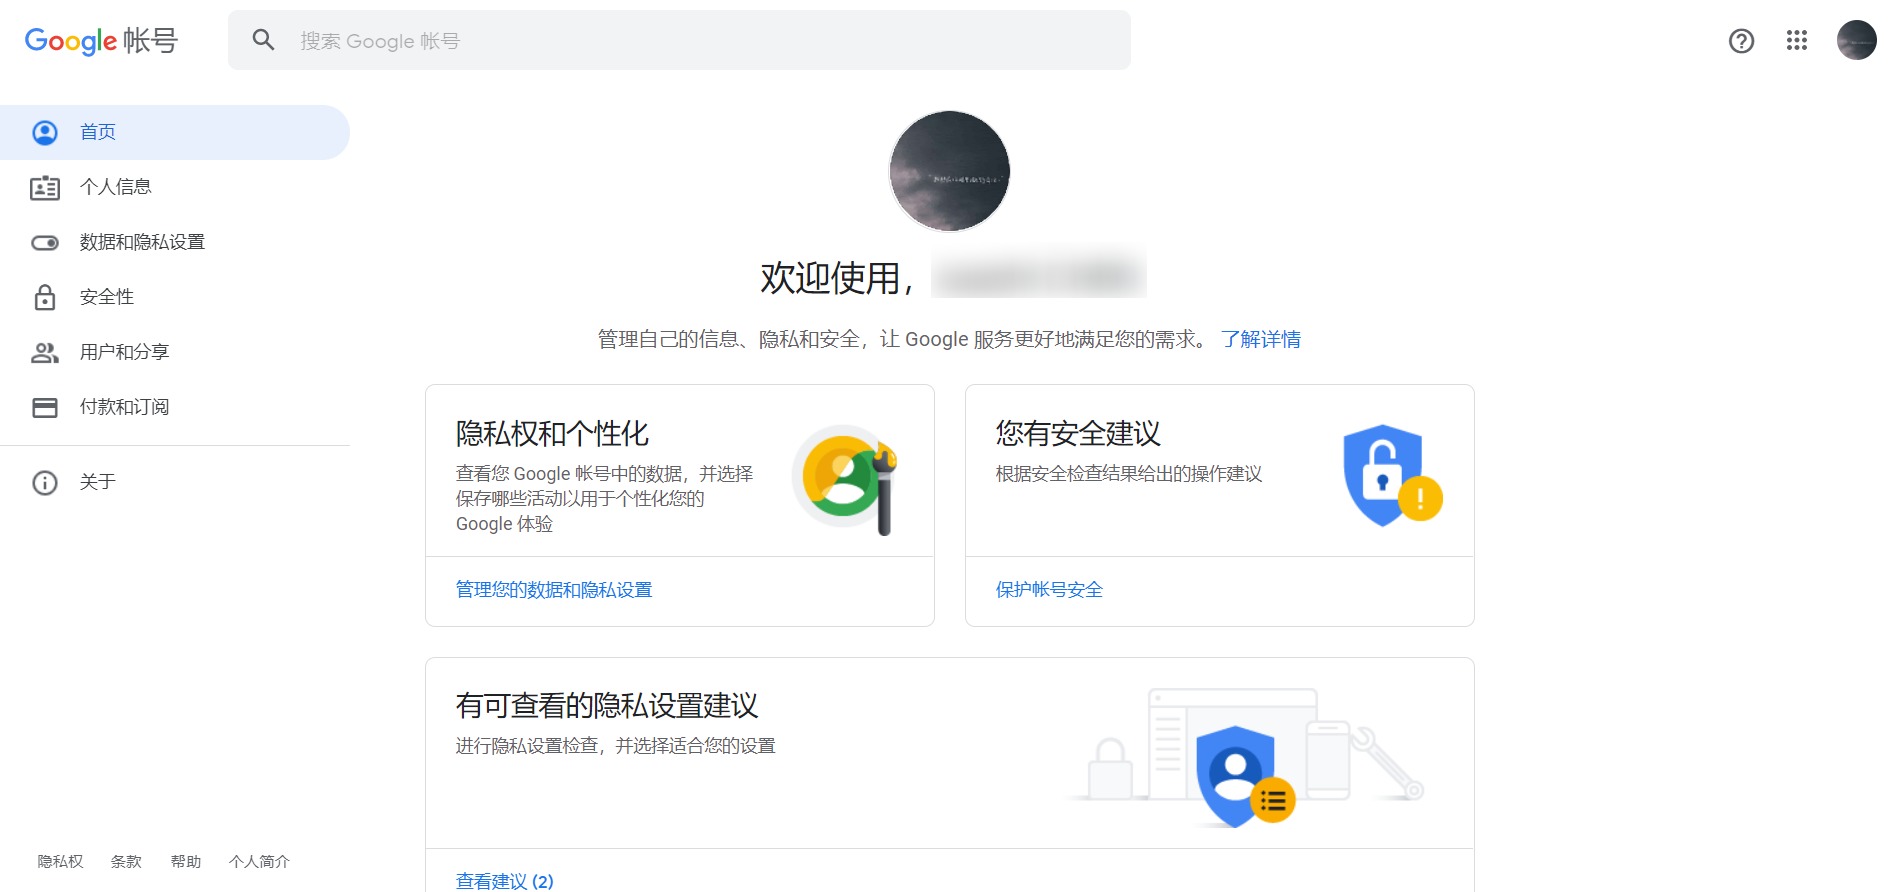Open 数据和隐私设置 in the sidebar
This screenshot has width=1898, height=892.
coord(175,242)
